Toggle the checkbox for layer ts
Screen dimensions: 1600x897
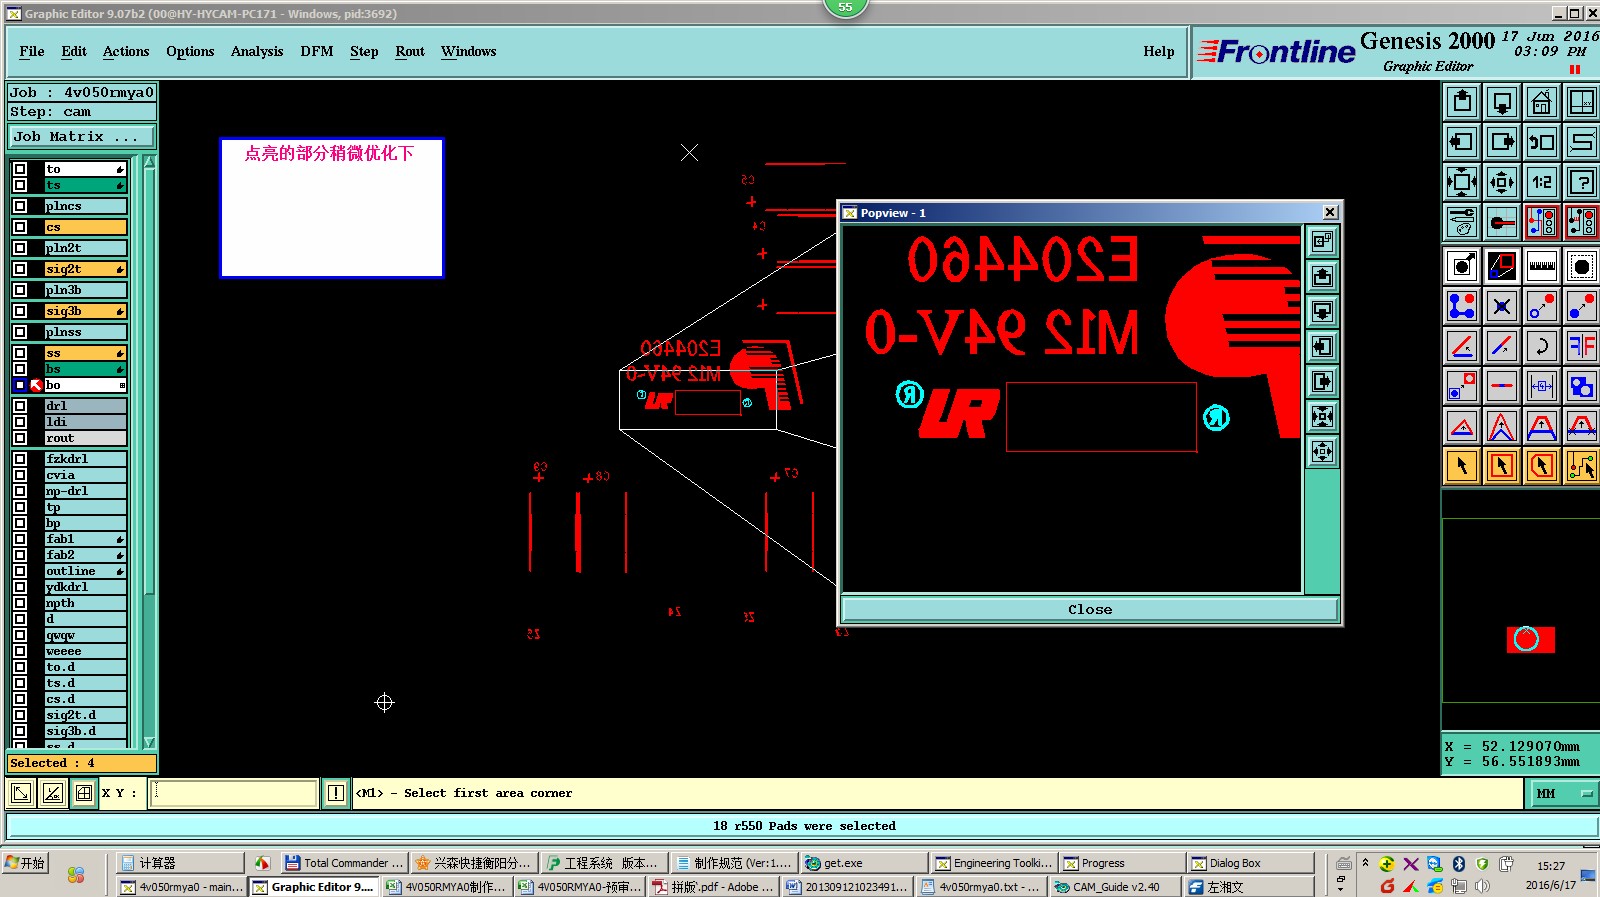point(20,185)
